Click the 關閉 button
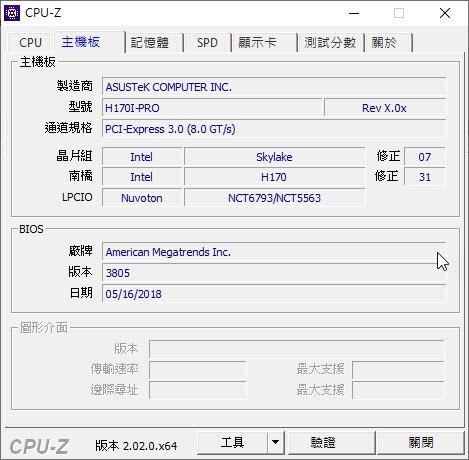This screenshot has width=469, height=460. point(421,443)
